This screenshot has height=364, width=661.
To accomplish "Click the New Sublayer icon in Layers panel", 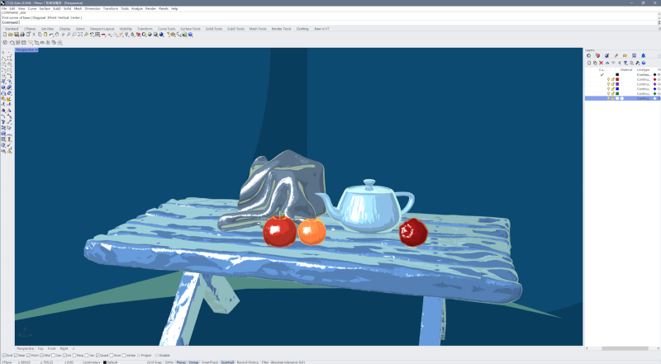I will pyautogui.click(x=595, y=63).
